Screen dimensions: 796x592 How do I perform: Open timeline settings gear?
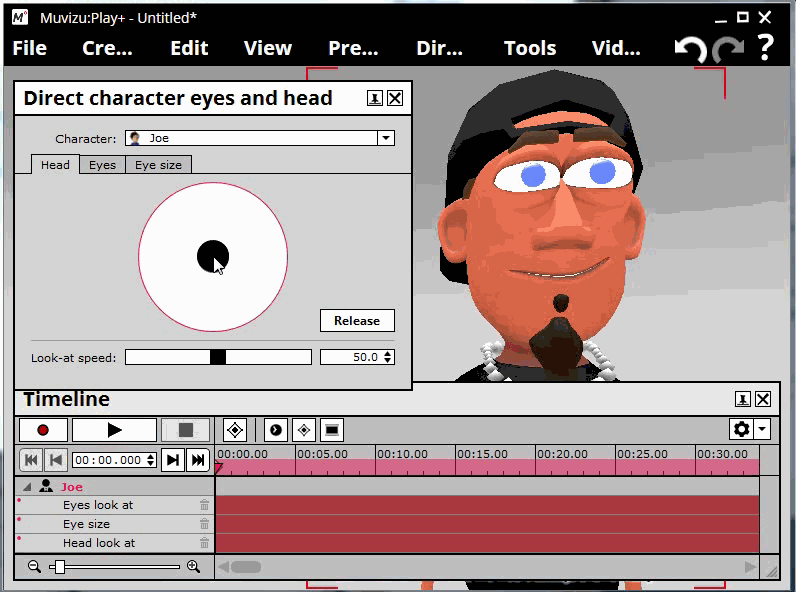(x=742, y=430)
